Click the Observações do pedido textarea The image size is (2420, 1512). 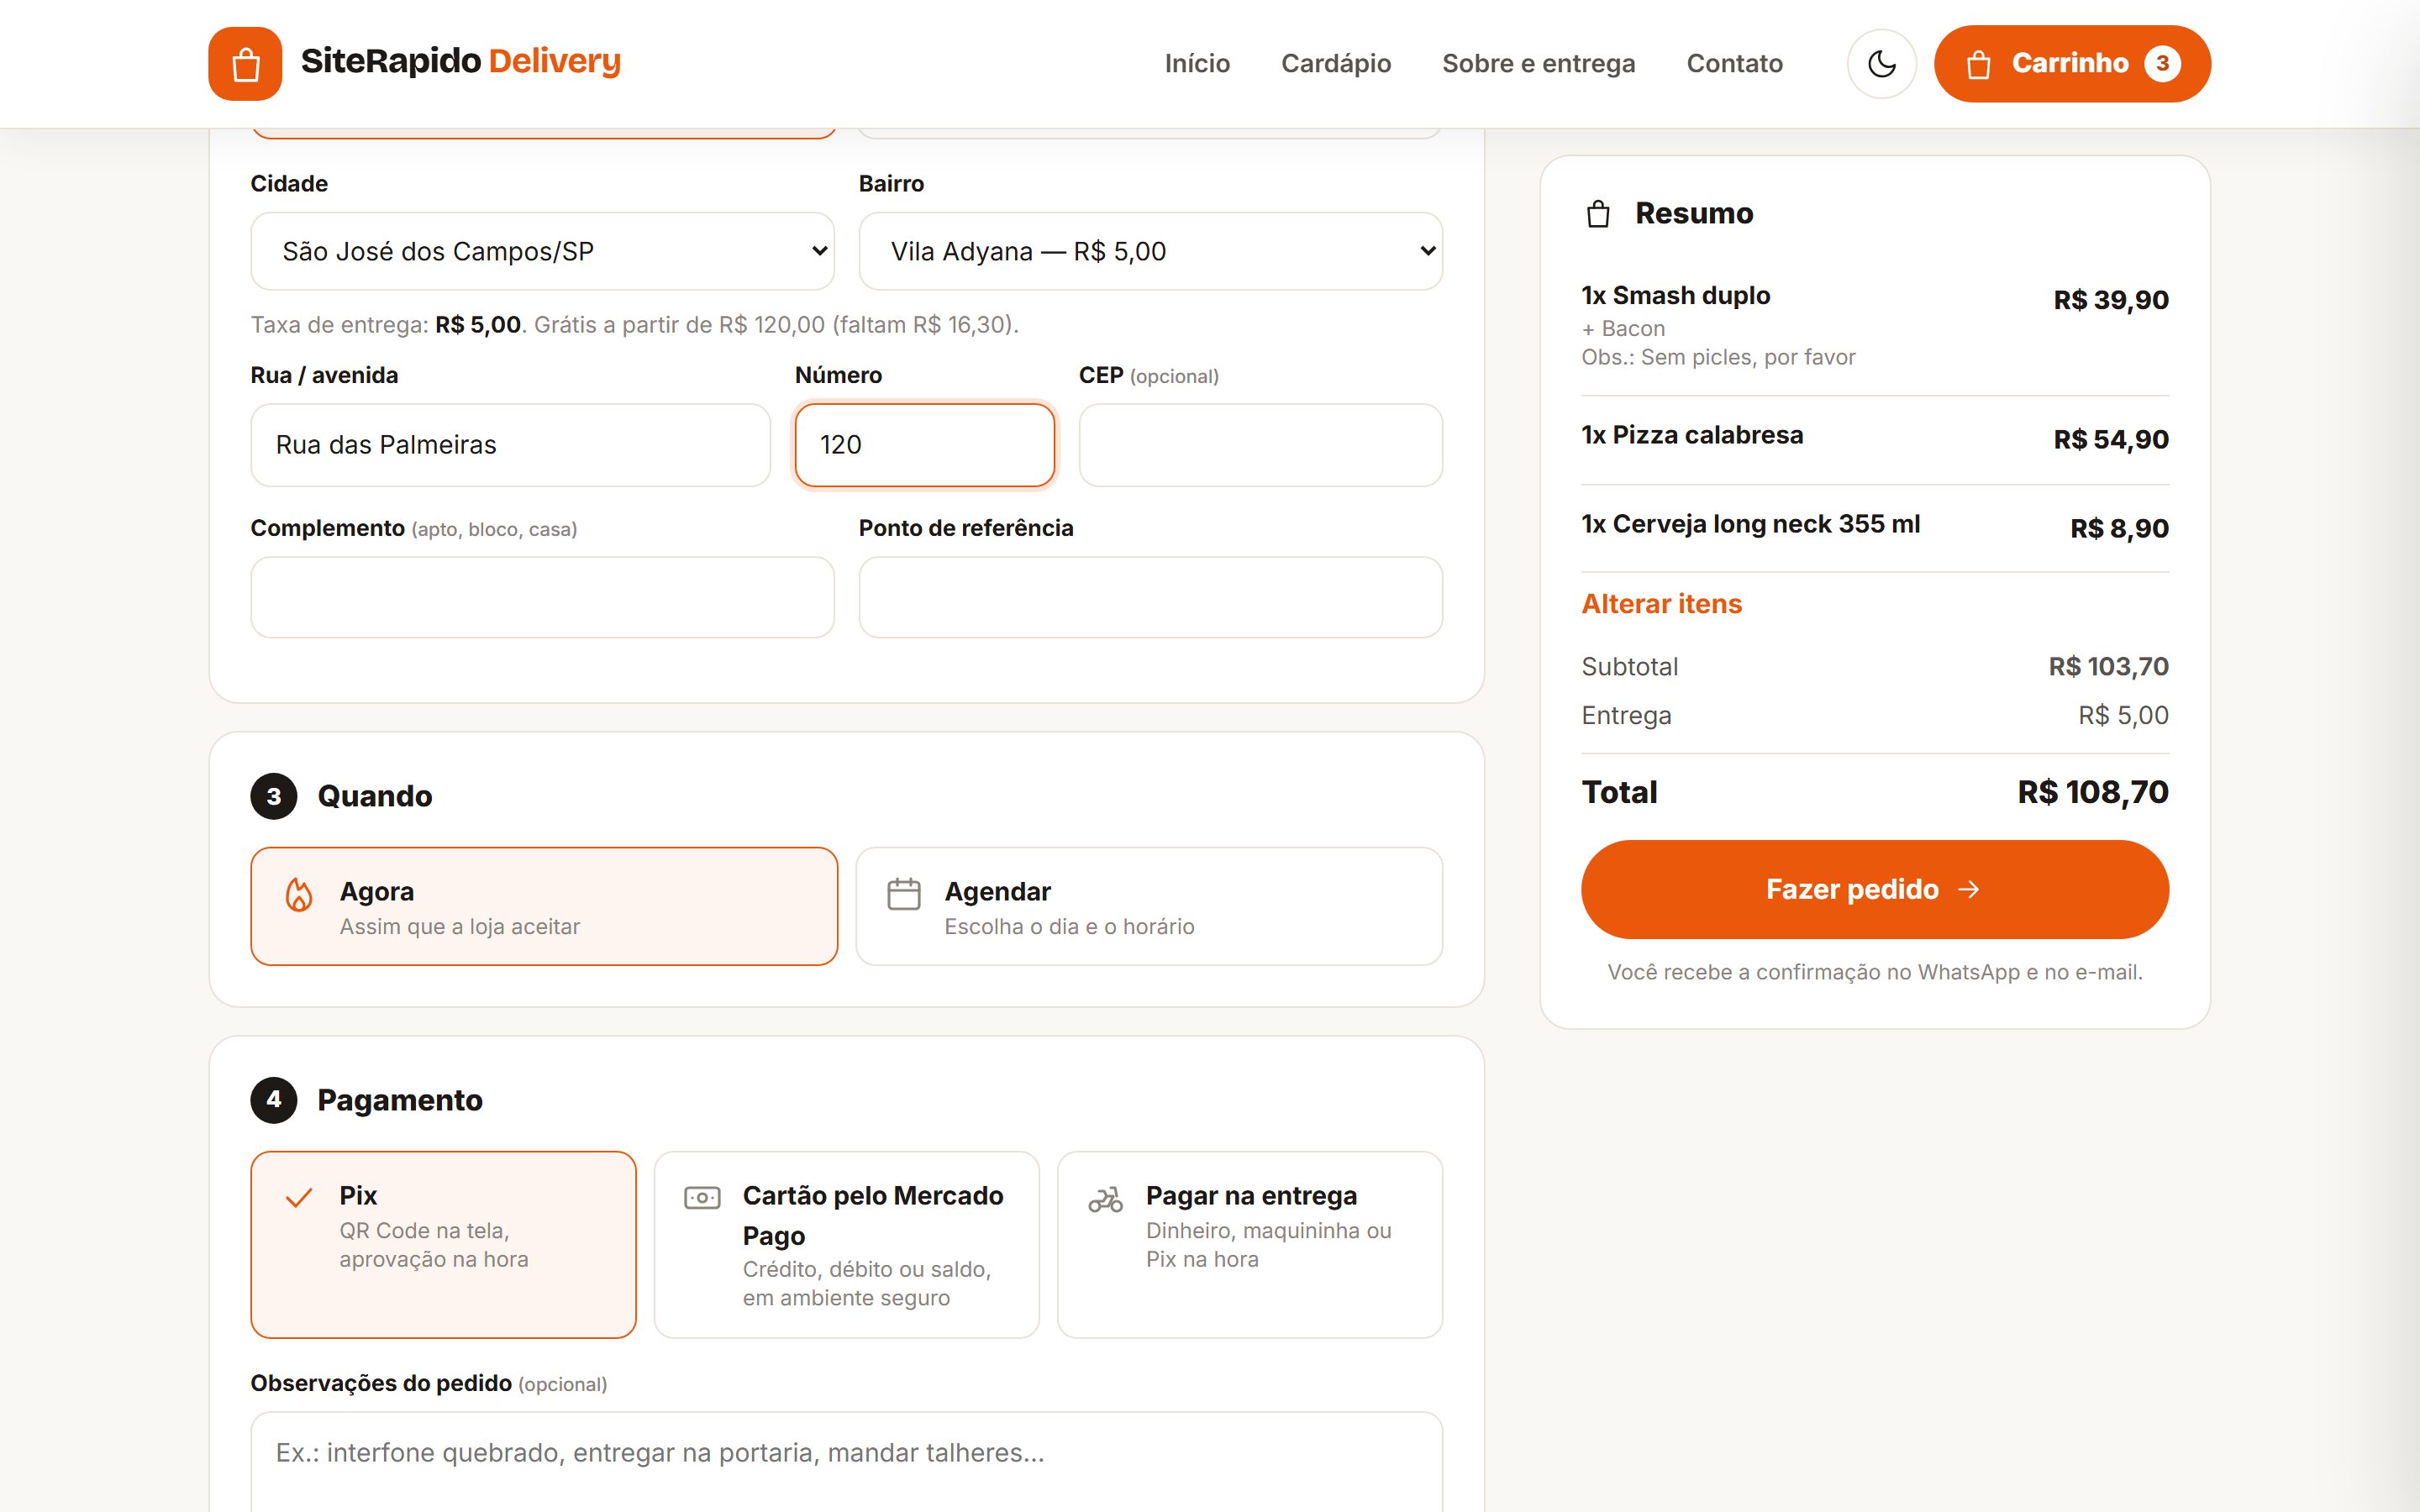[846, 1462]
